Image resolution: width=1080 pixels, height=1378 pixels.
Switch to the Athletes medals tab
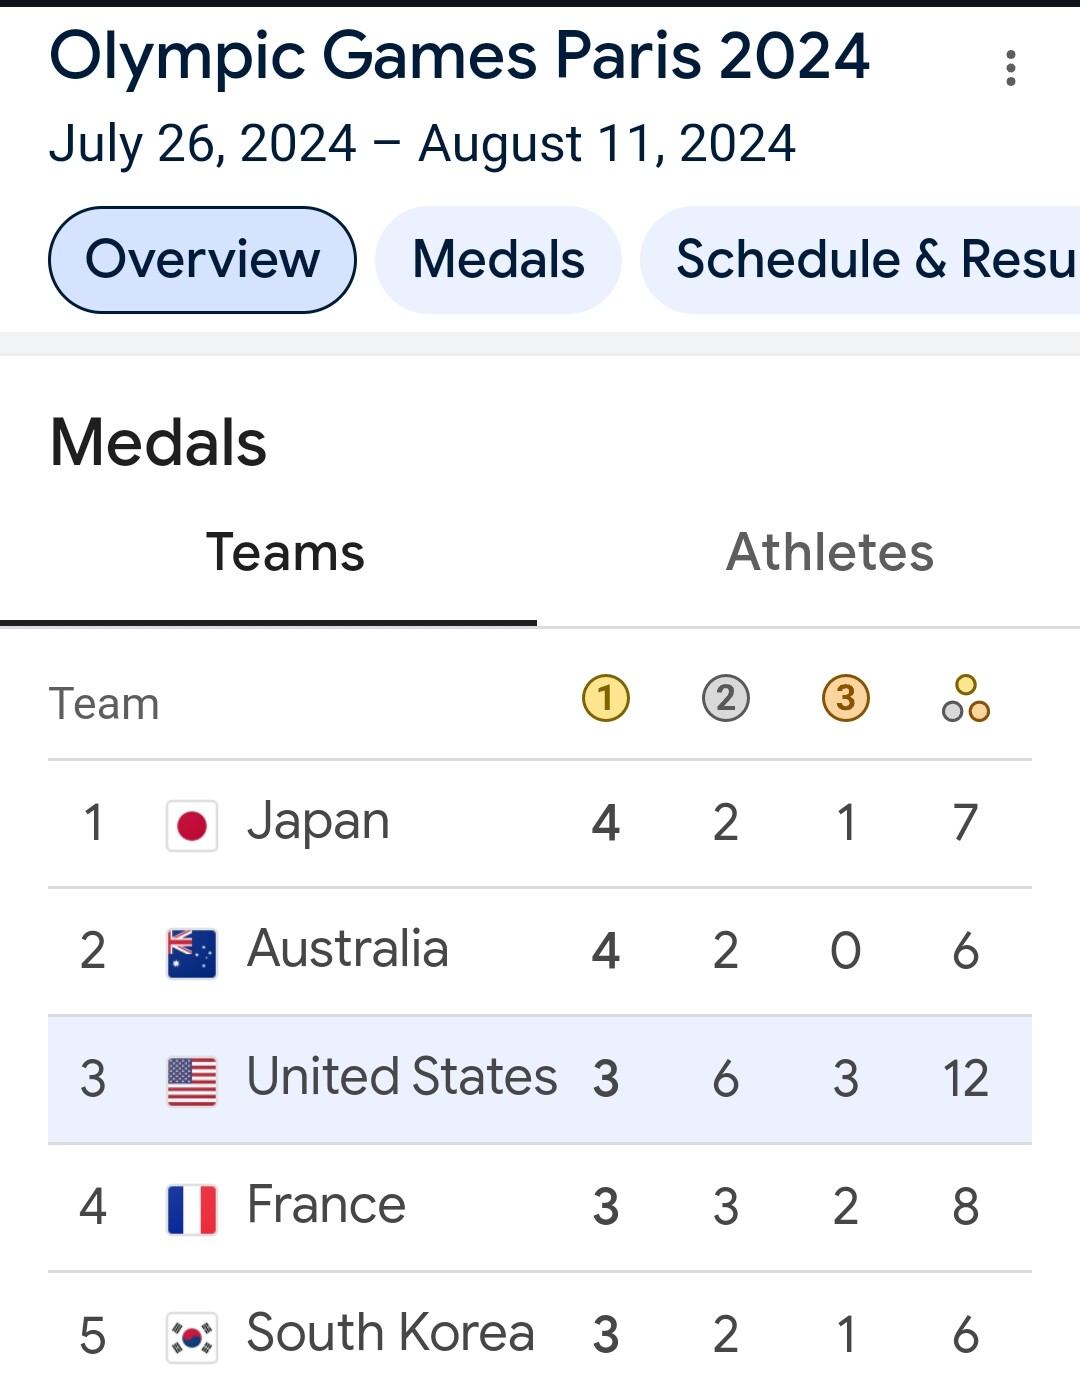click(830, 552)
